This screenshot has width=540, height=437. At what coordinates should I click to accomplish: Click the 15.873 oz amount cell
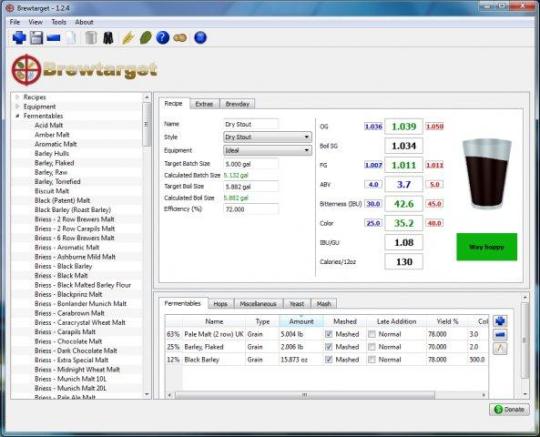[x=301, y=360]
